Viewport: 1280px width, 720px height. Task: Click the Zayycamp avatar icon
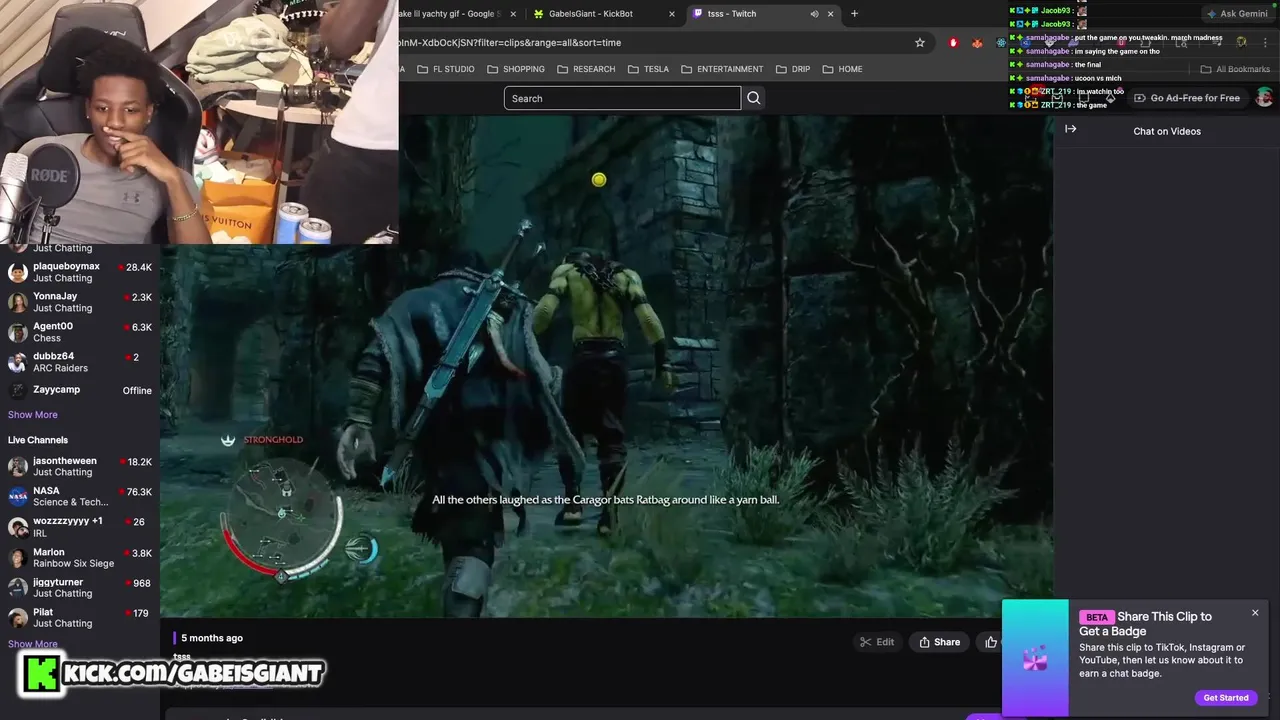(18, 390)
